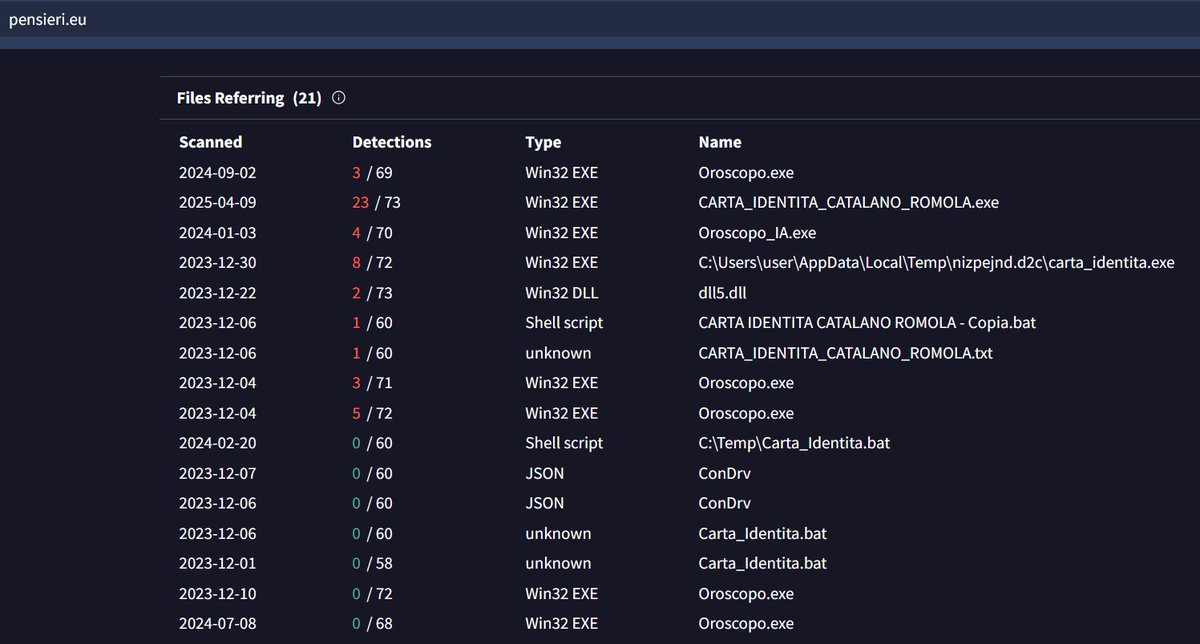Open Oroscopo.exe scanned 2024-07-08

tap(746, 623)
